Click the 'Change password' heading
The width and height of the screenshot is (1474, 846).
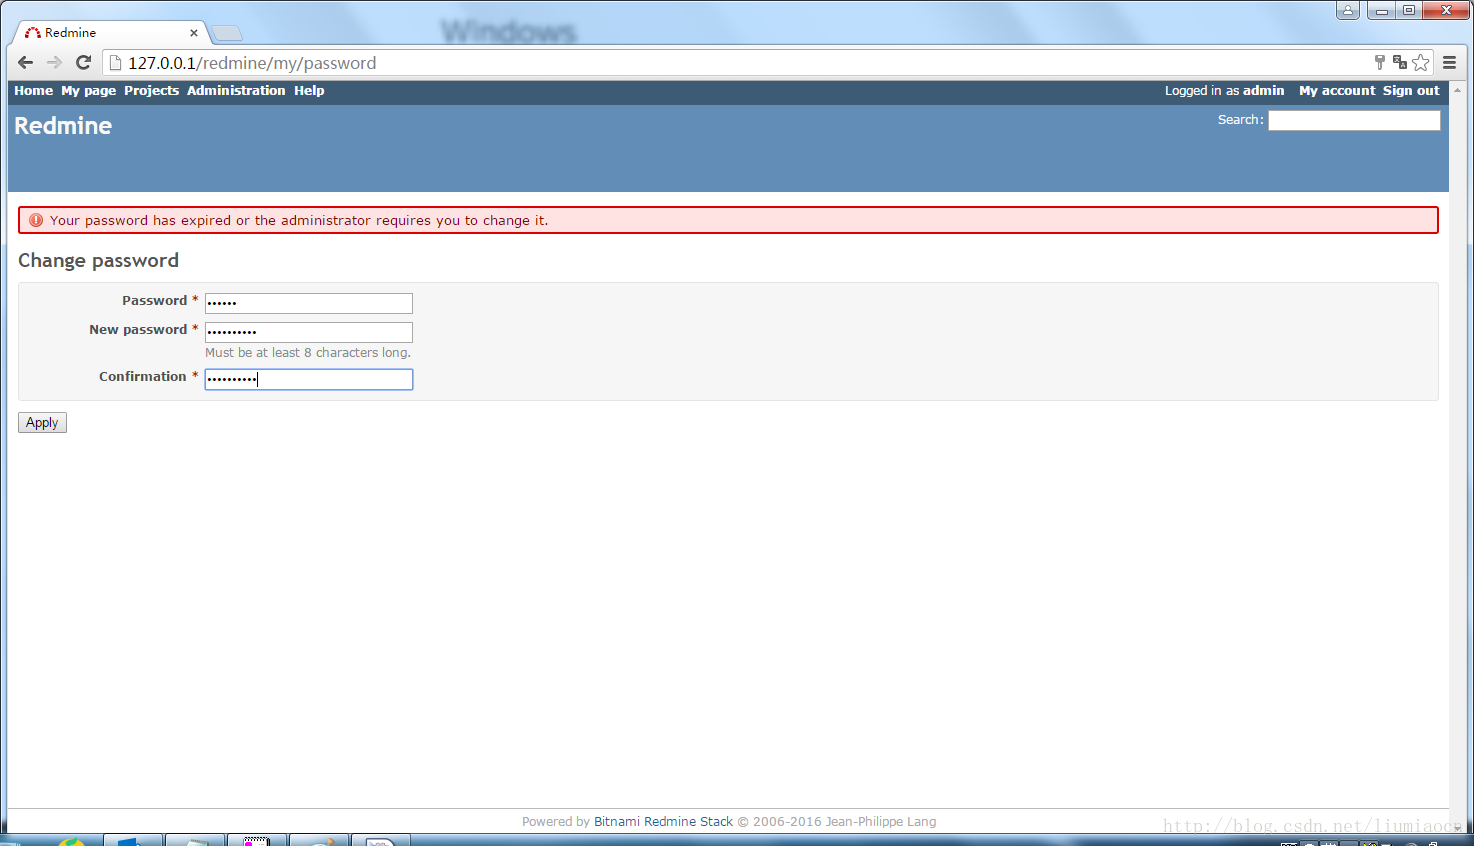tap(98, 261)
